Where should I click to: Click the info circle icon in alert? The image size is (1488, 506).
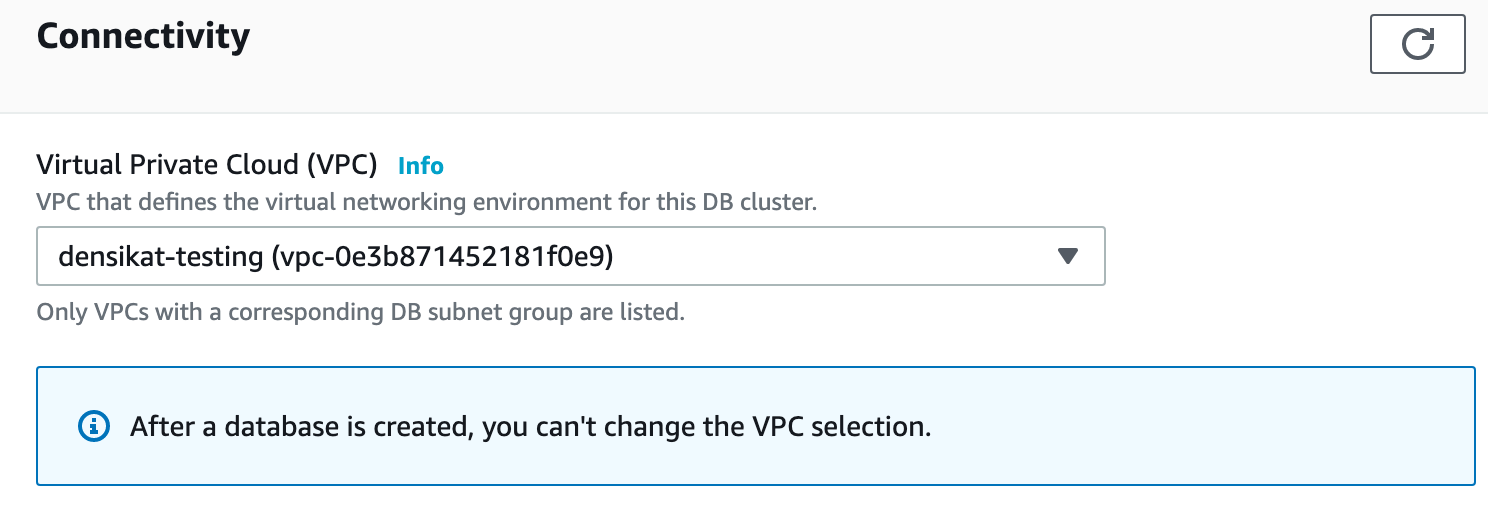point(94,427)
